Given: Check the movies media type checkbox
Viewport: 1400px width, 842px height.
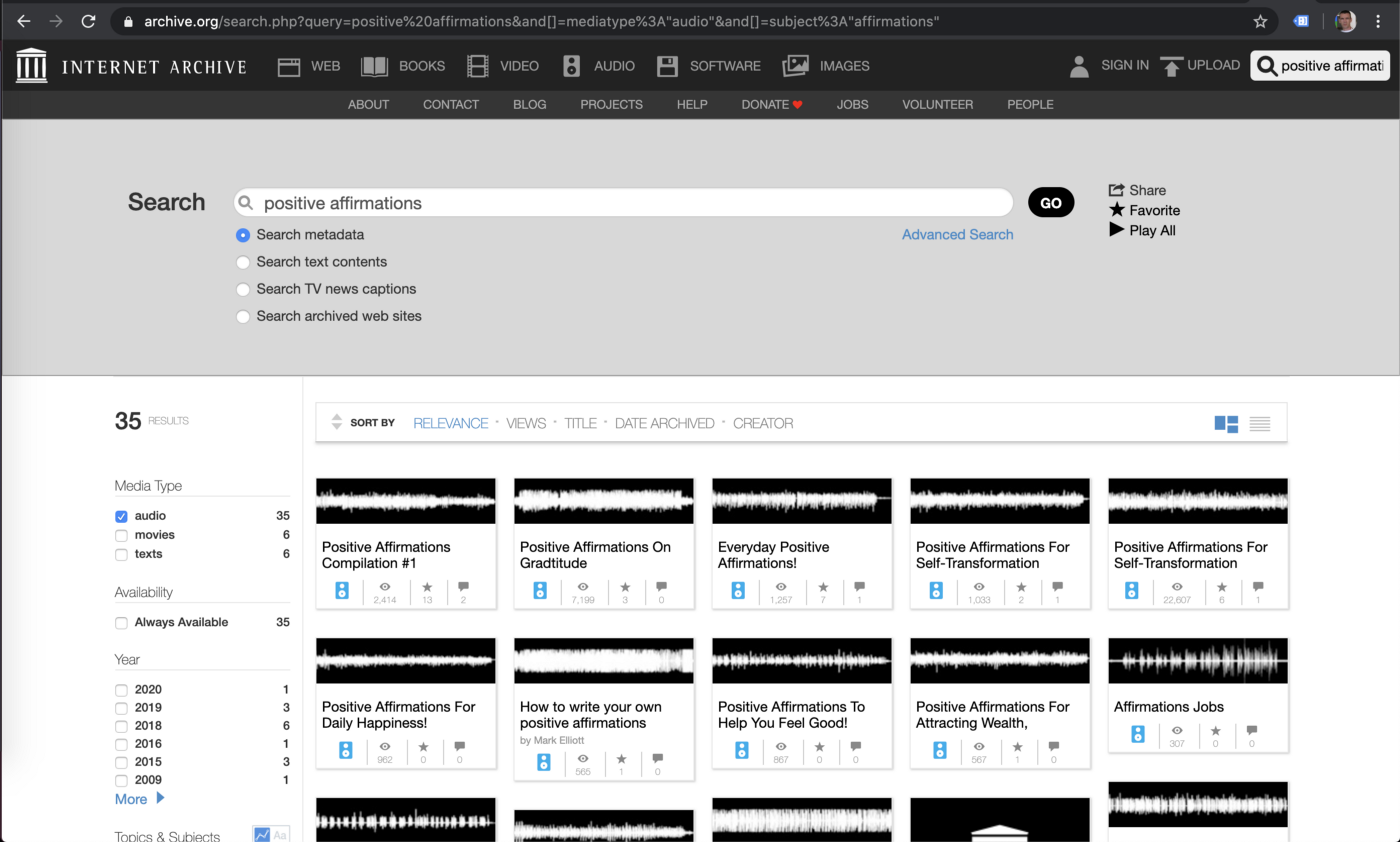Looking at the screenshot, I should [x=122, y=535].
